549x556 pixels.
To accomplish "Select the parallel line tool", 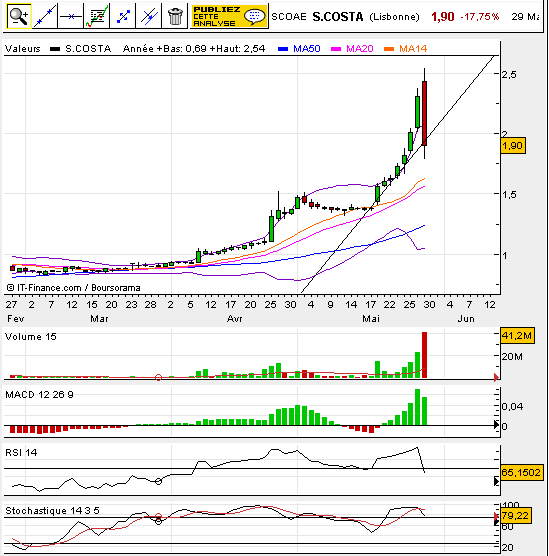I will pyautogui.click(x=149, y=16).
